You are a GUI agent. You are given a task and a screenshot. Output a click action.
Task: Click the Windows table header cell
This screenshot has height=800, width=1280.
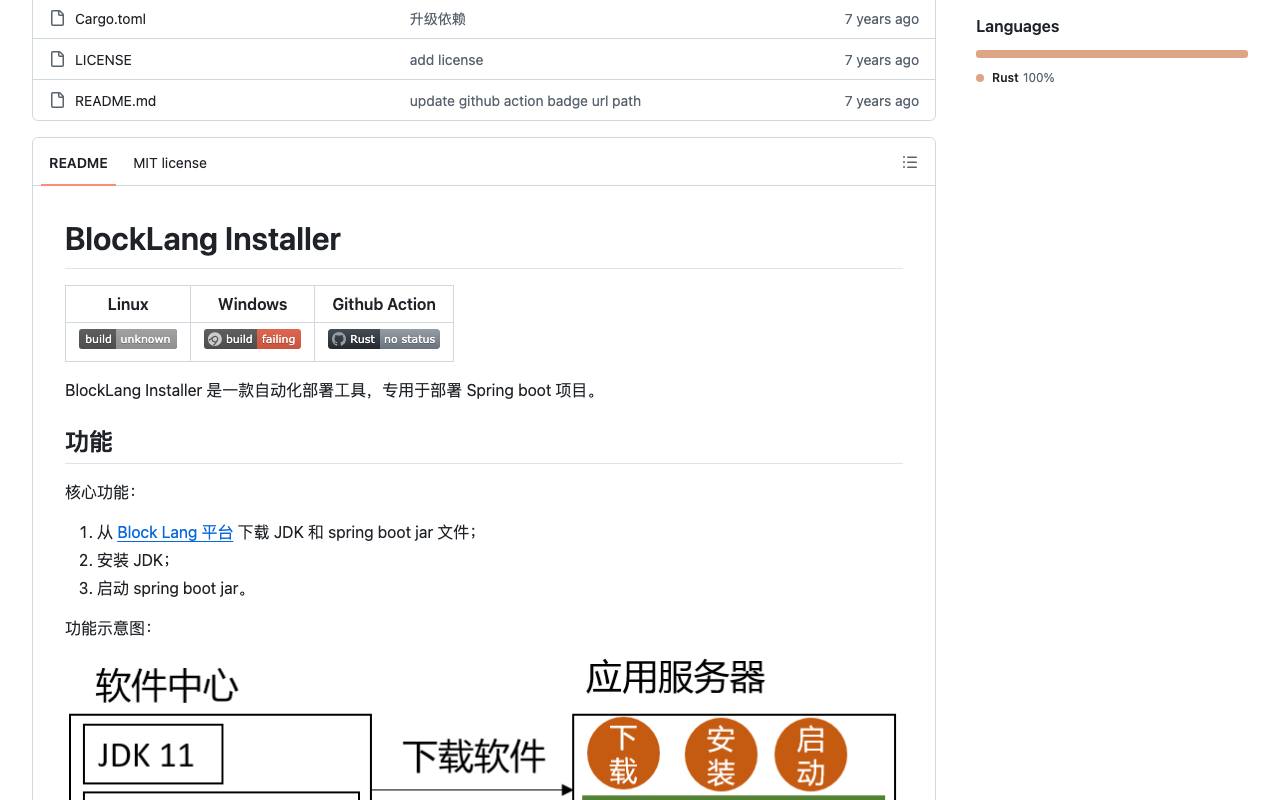[253, 304]
